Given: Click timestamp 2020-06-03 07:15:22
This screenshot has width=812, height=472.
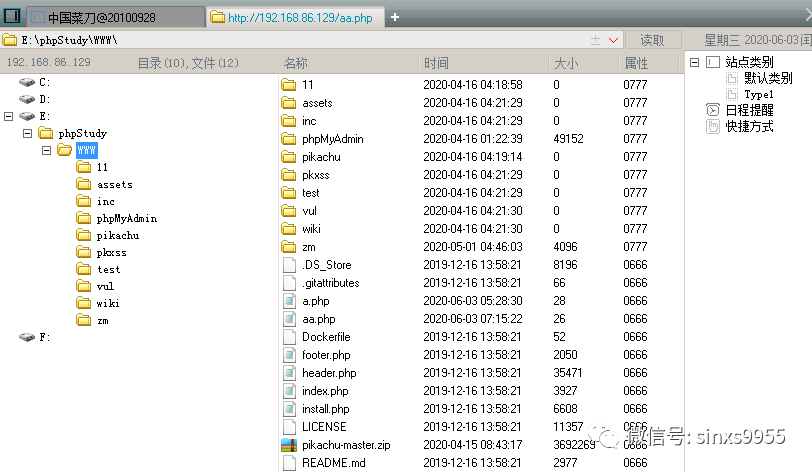Looking at the screenshot, I should 473,319.
